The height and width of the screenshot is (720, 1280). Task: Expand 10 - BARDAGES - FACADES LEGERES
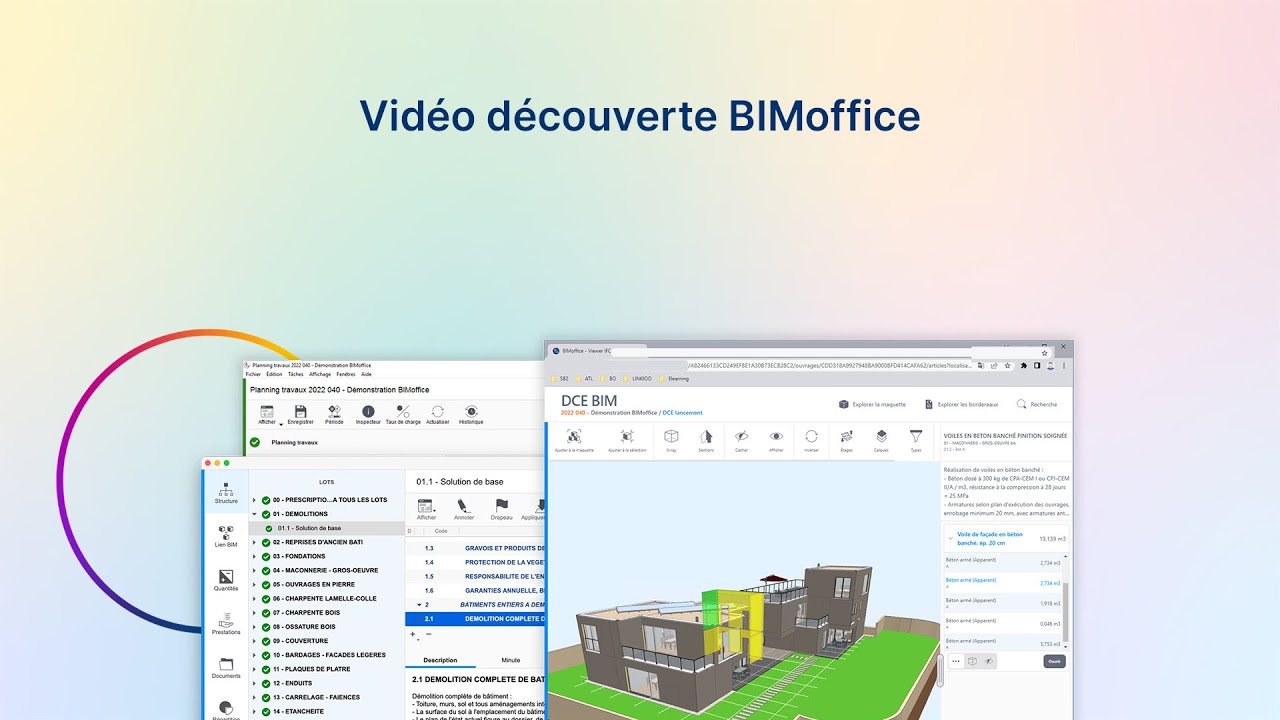click(254, 655)
